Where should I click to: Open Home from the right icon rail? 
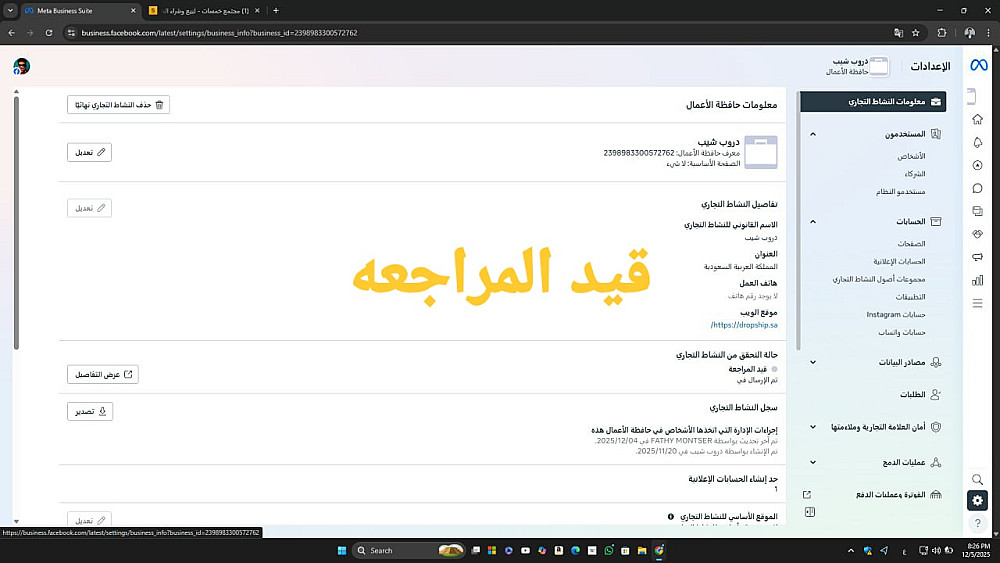(x=977, y=119)
